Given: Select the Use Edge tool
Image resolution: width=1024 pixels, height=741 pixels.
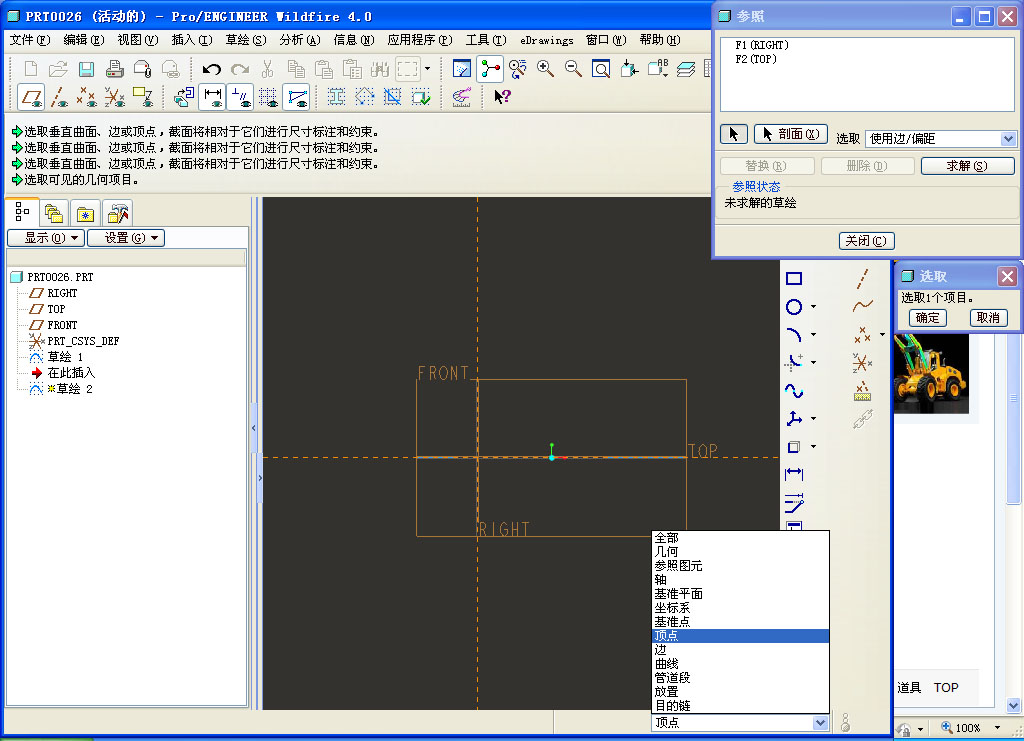Looking at the screenshot, I should (x=793, y=447).
